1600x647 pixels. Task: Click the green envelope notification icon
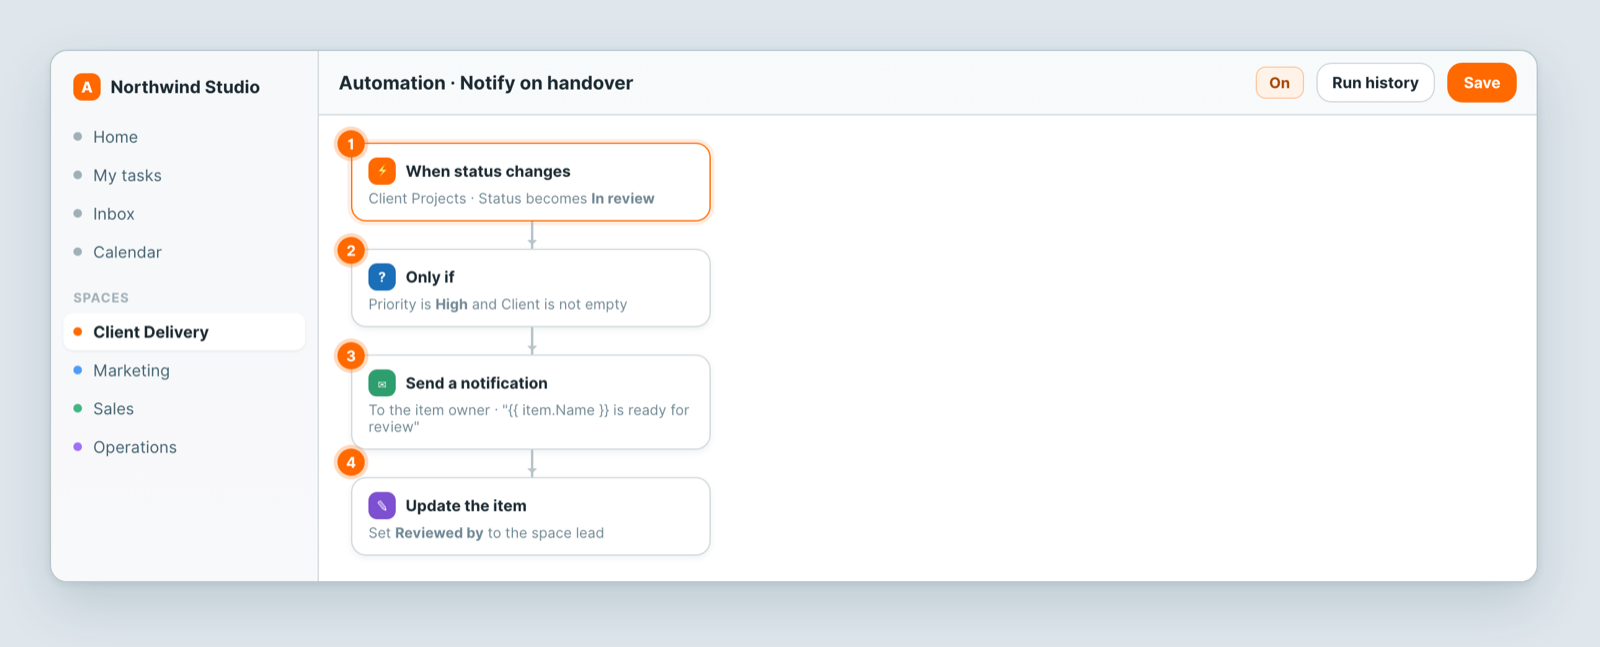tap(382, 383)
